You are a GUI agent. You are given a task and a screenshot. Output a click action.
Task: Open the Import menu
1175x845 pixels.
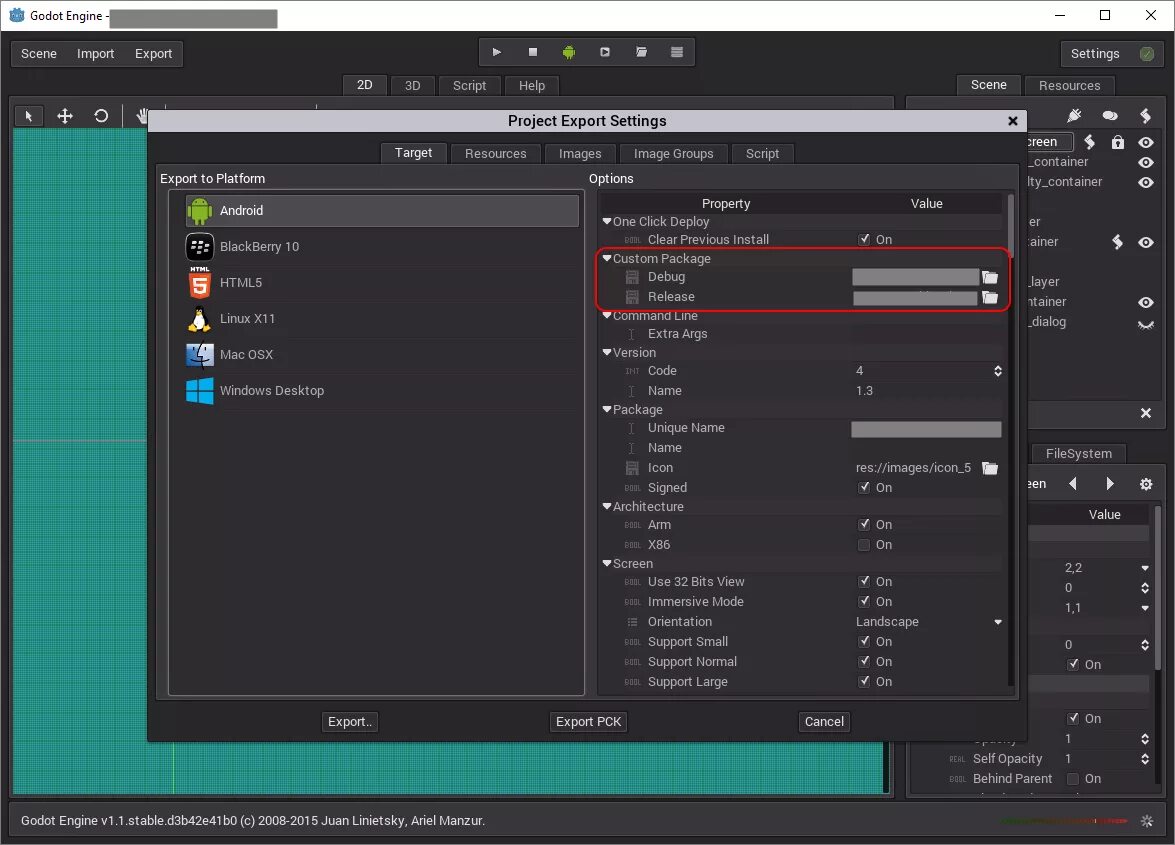click(95, 54)
